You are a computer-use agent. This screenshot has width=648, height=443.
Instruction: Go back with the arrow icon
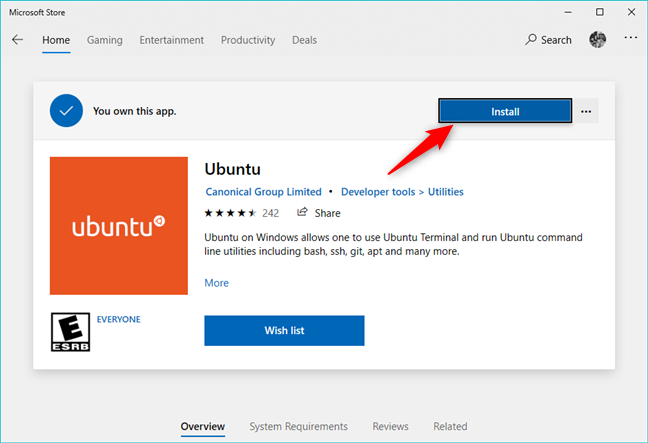pyautogui.click(x=17, y=40)
